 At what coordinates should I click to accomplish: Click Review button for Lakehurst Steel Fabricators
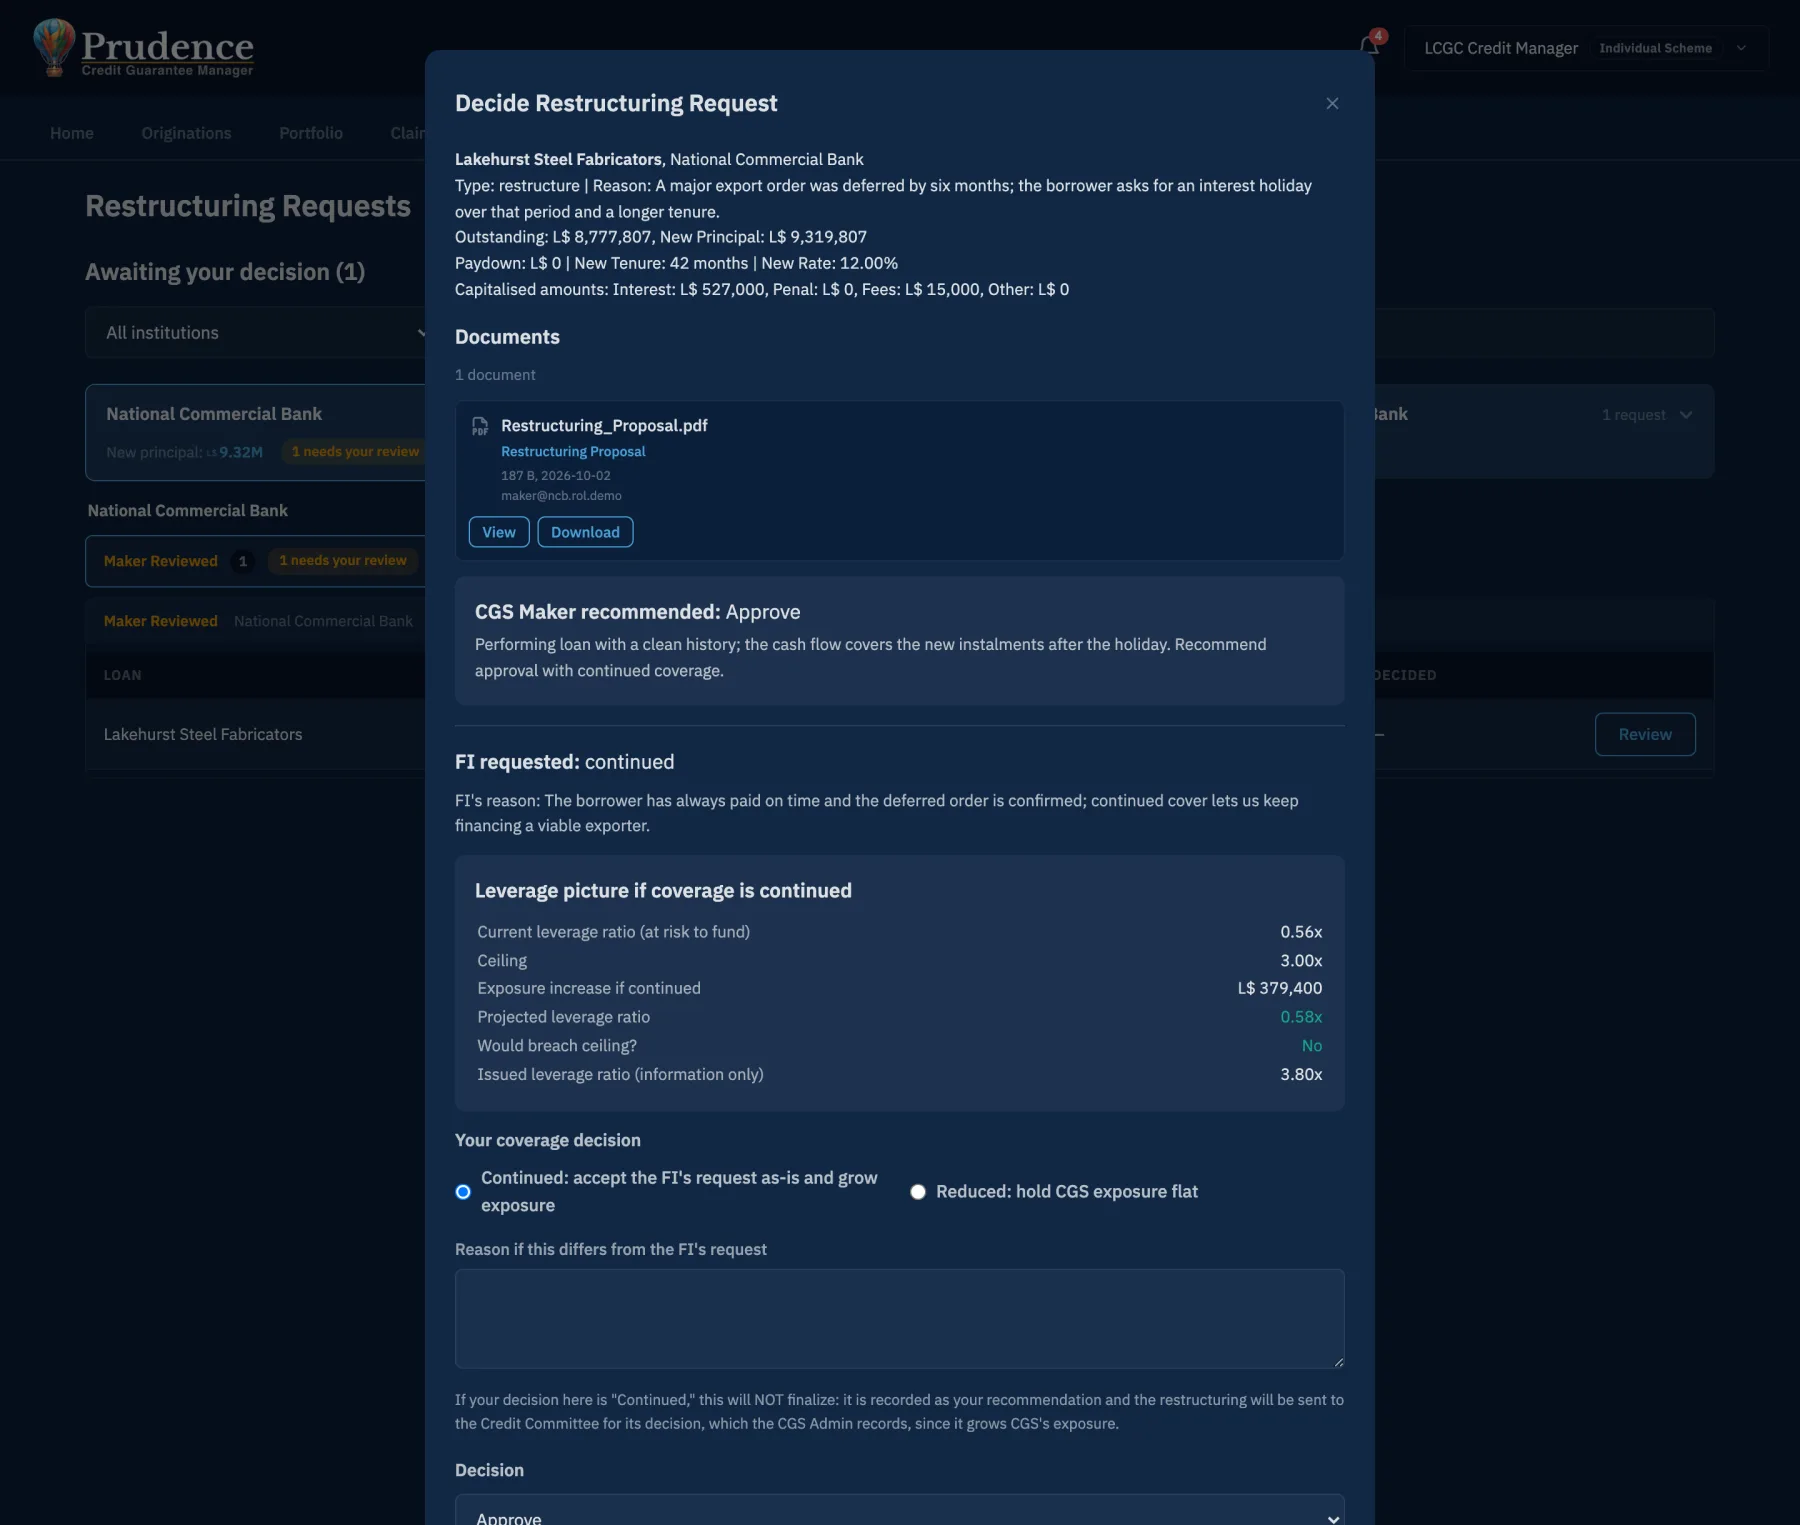[1645, 734]
